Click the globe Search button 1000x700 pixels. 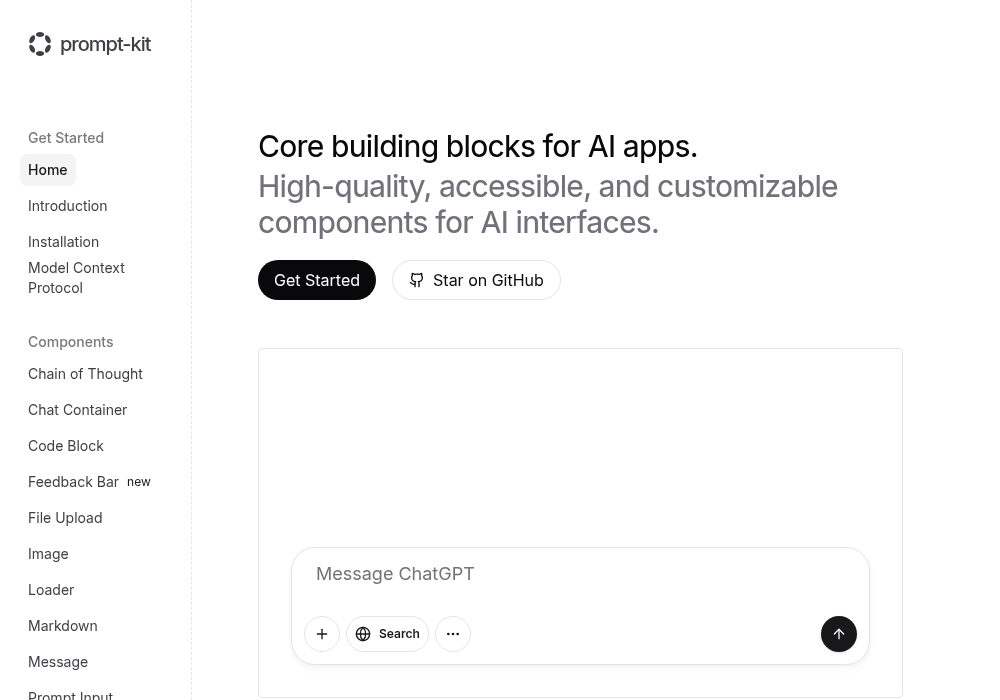(x=387, y=634)
